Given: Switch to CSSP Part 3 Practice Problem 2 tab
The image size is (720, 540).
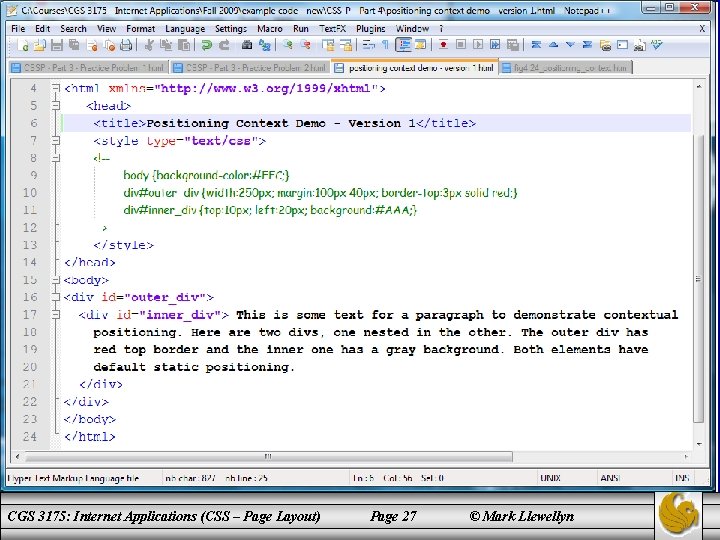Looking at the screenshot, I should point(248,68).
